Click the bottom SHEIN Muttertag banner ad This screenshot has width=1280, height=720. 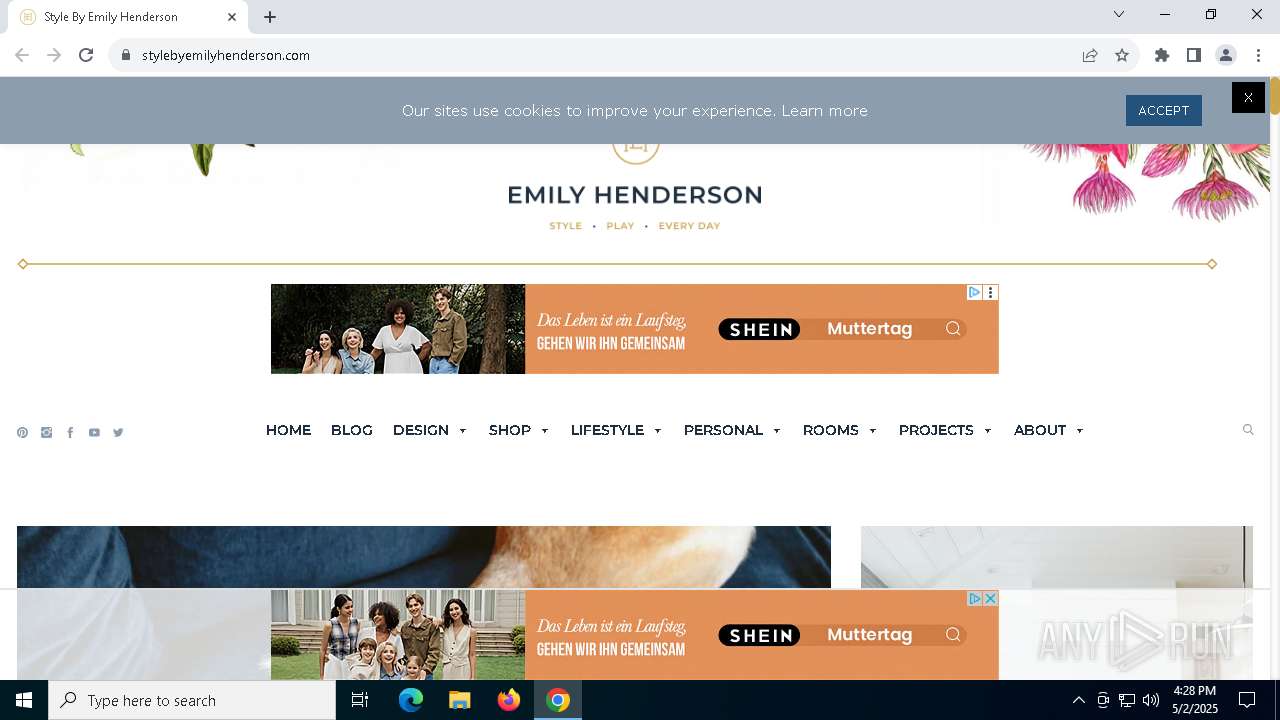click(634, 635)
